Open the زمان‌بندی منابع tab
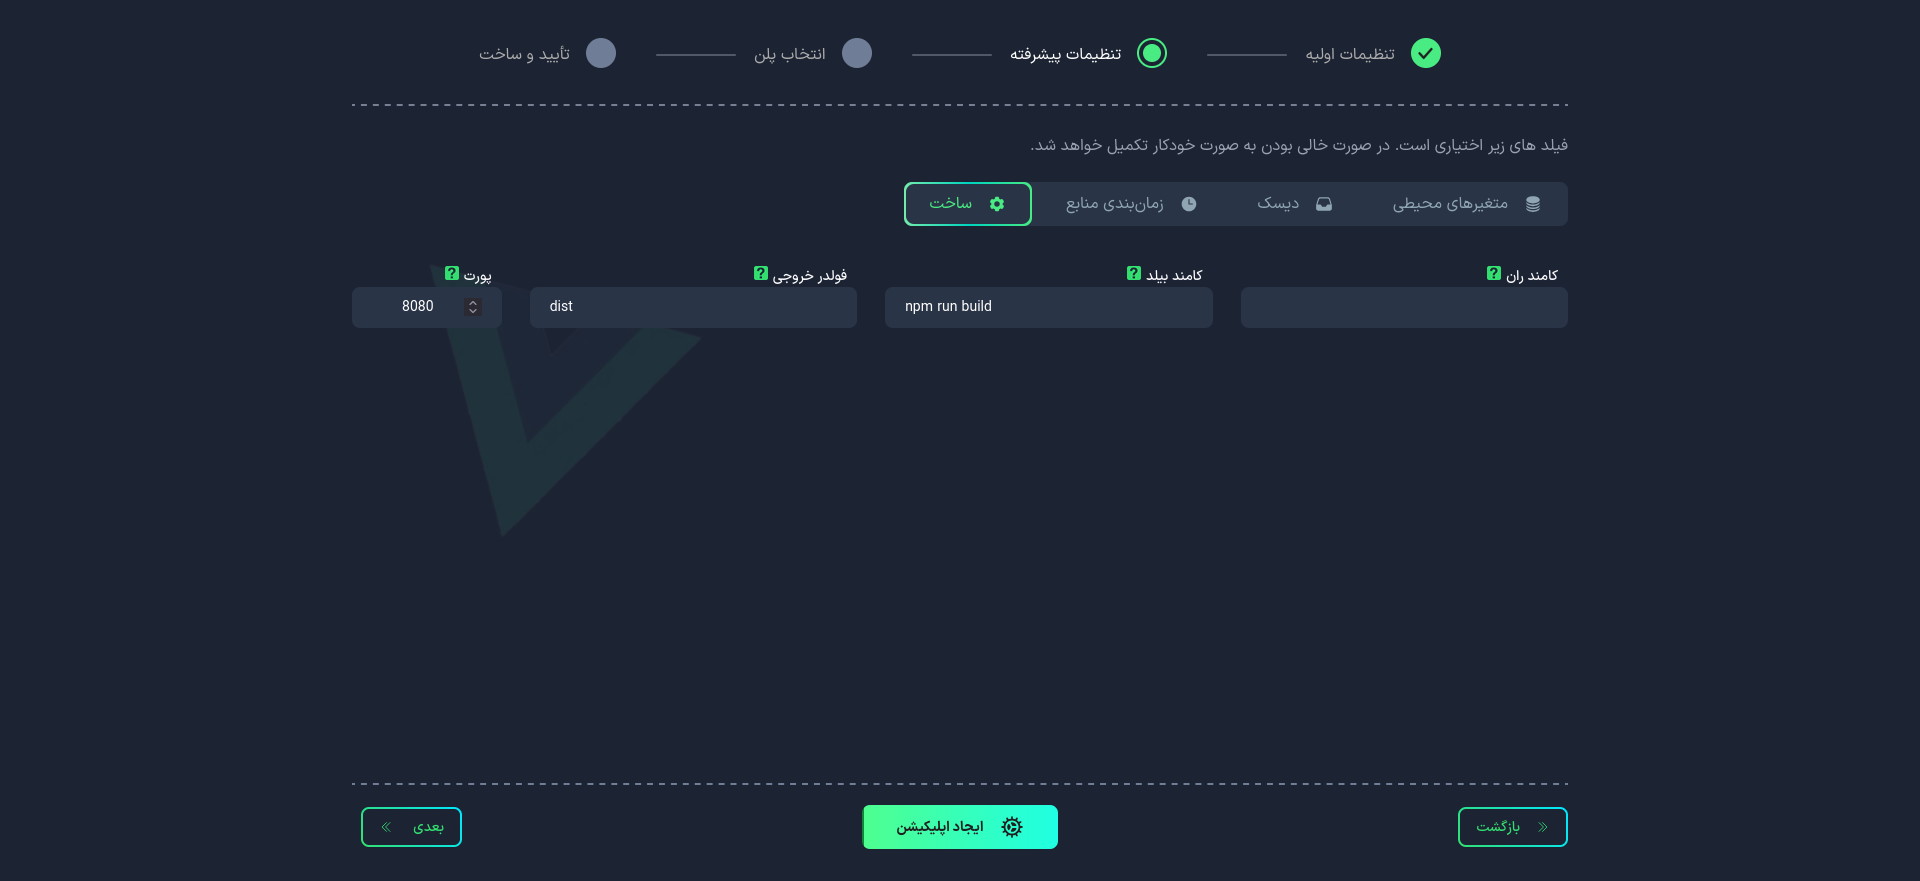The width and height of the screenshot is (1920, 881). 1131,204
